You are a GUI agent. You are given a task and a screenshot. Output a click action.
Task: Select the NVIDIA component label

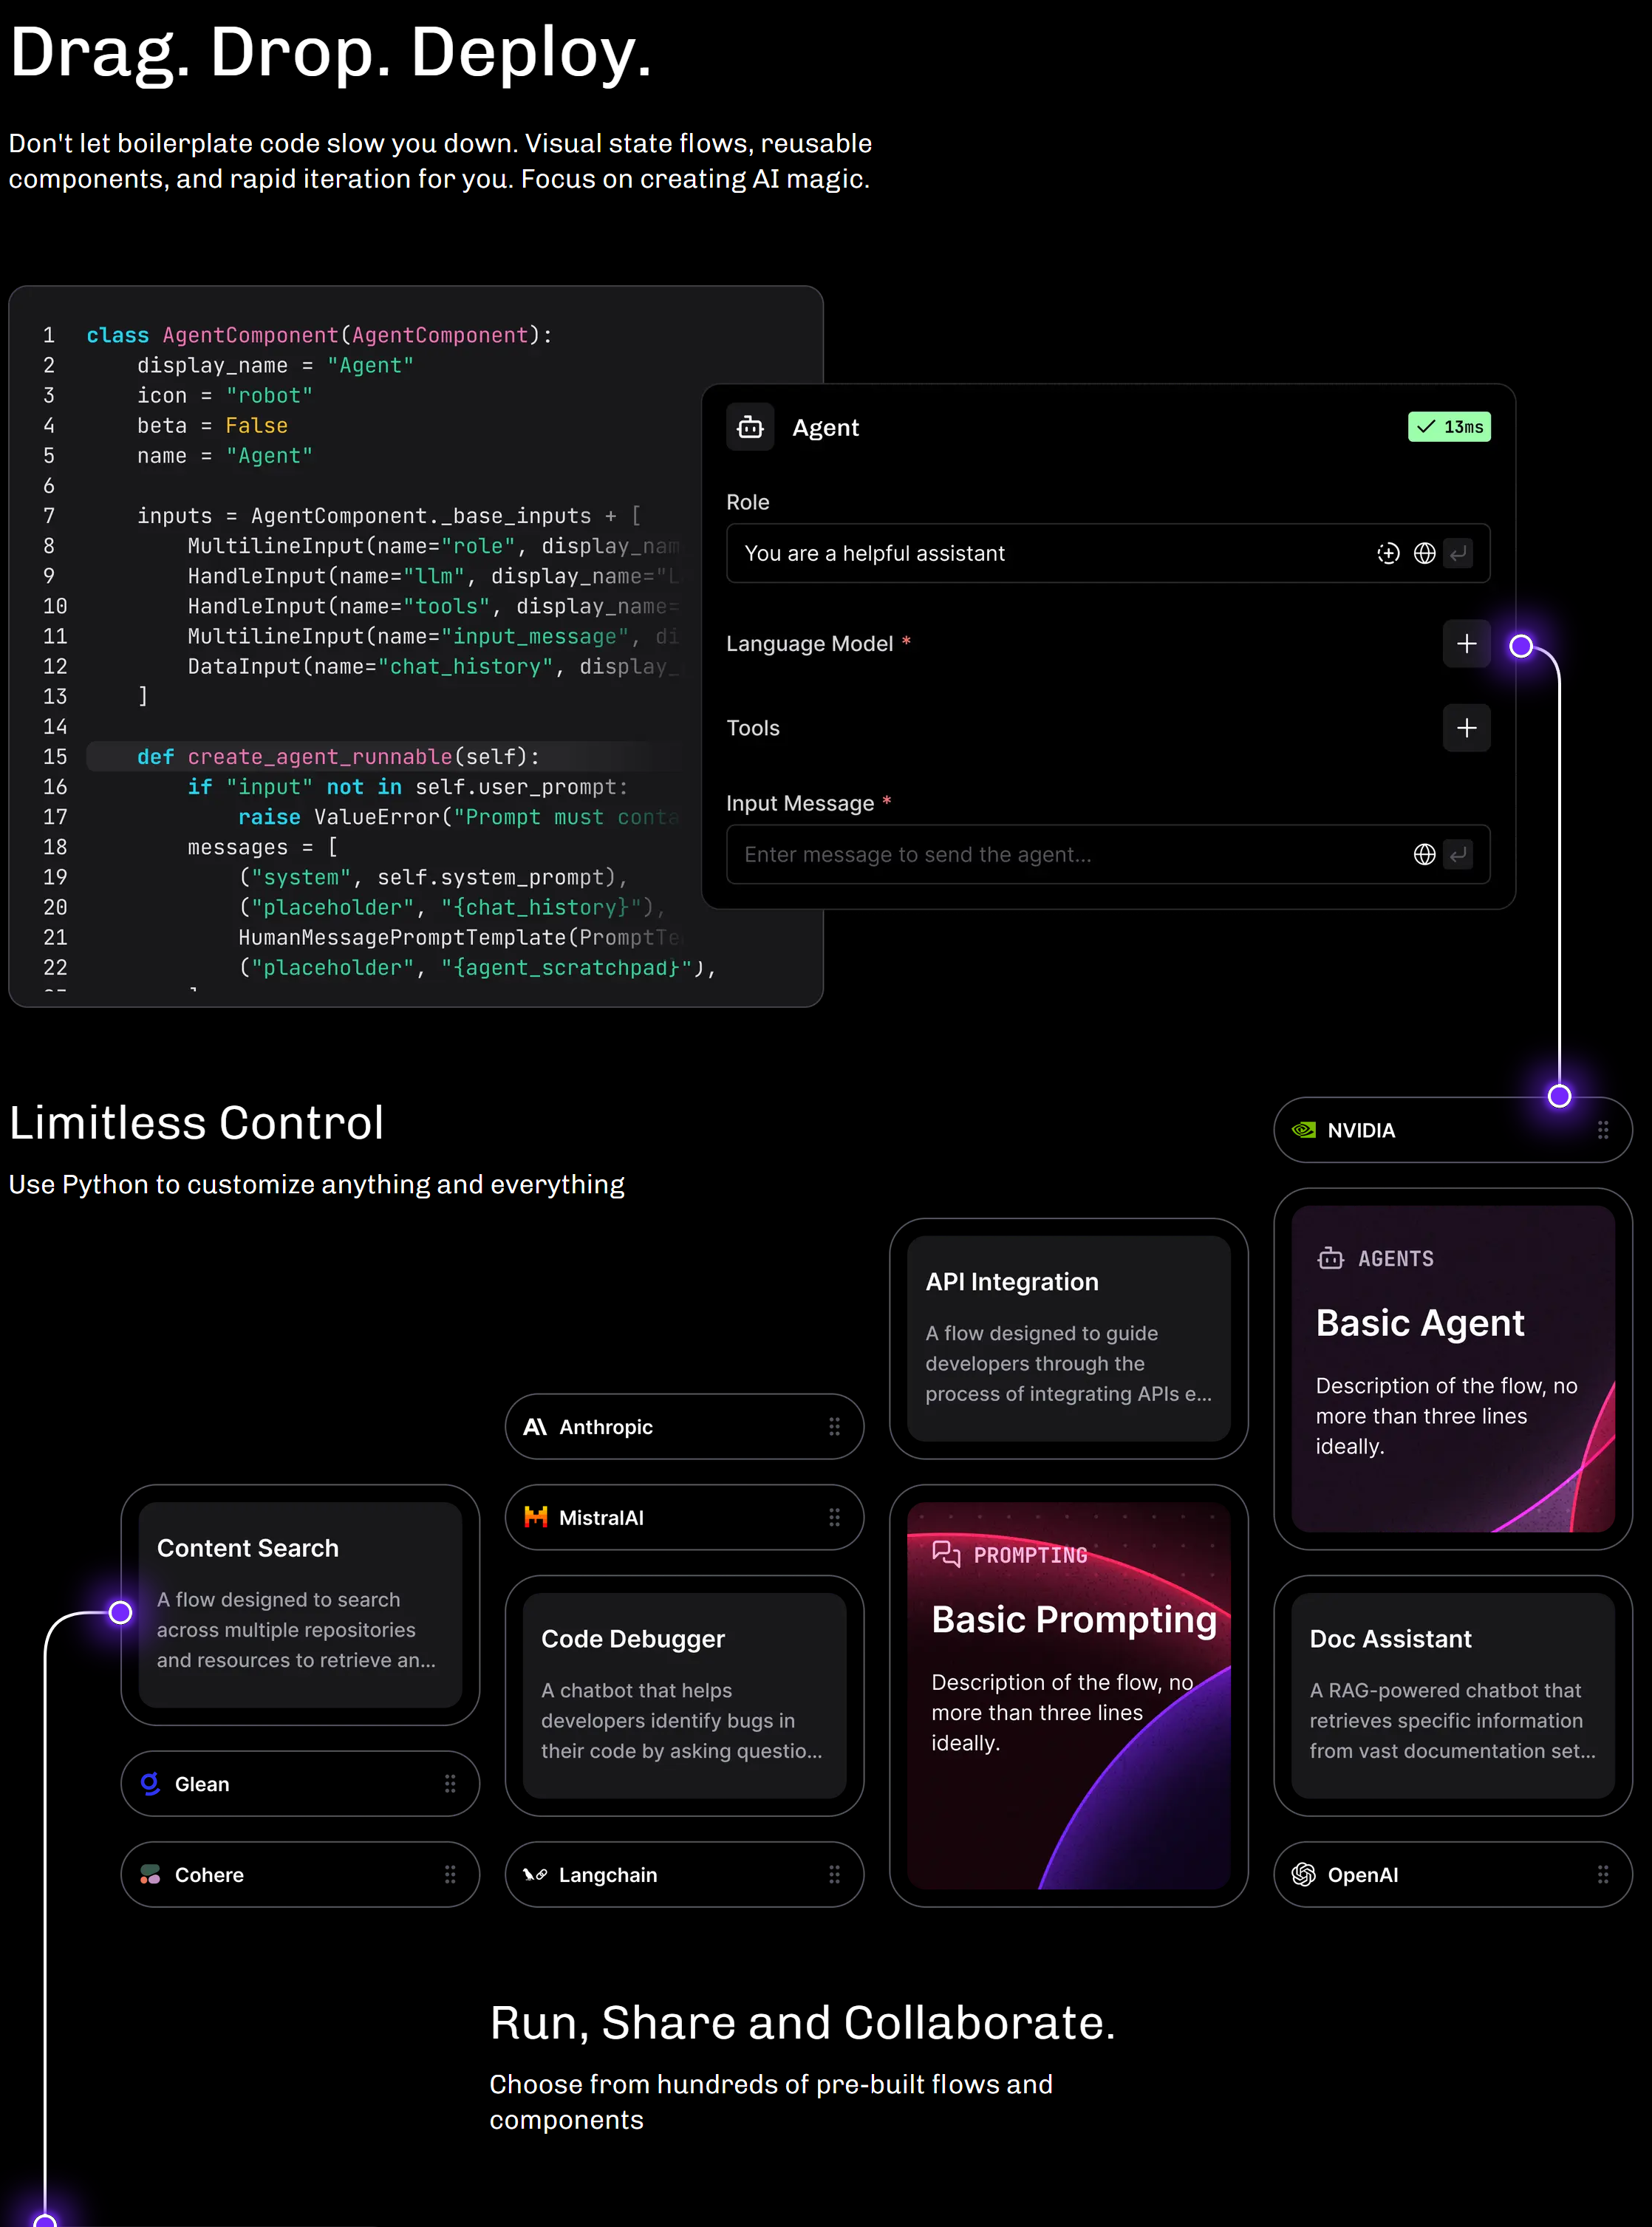pos(1361,1130)
